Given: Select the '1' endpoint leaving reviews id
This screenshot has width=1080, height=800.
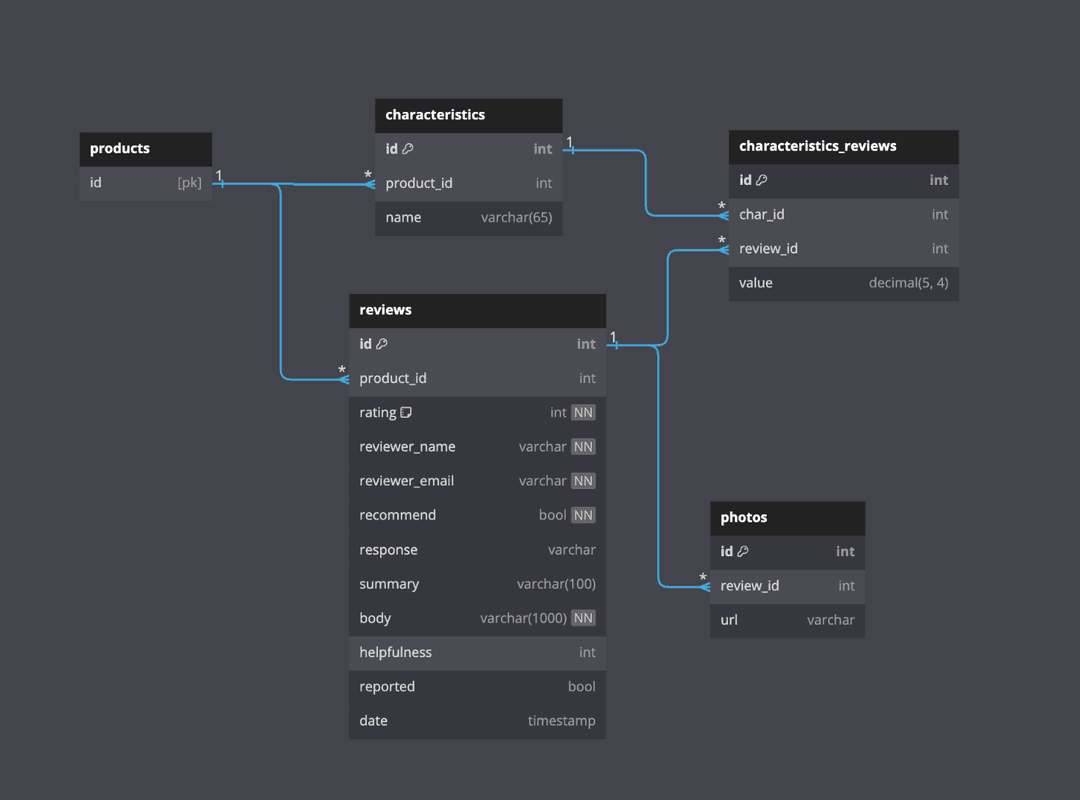Looking at the screenshot, I should 614,339.
